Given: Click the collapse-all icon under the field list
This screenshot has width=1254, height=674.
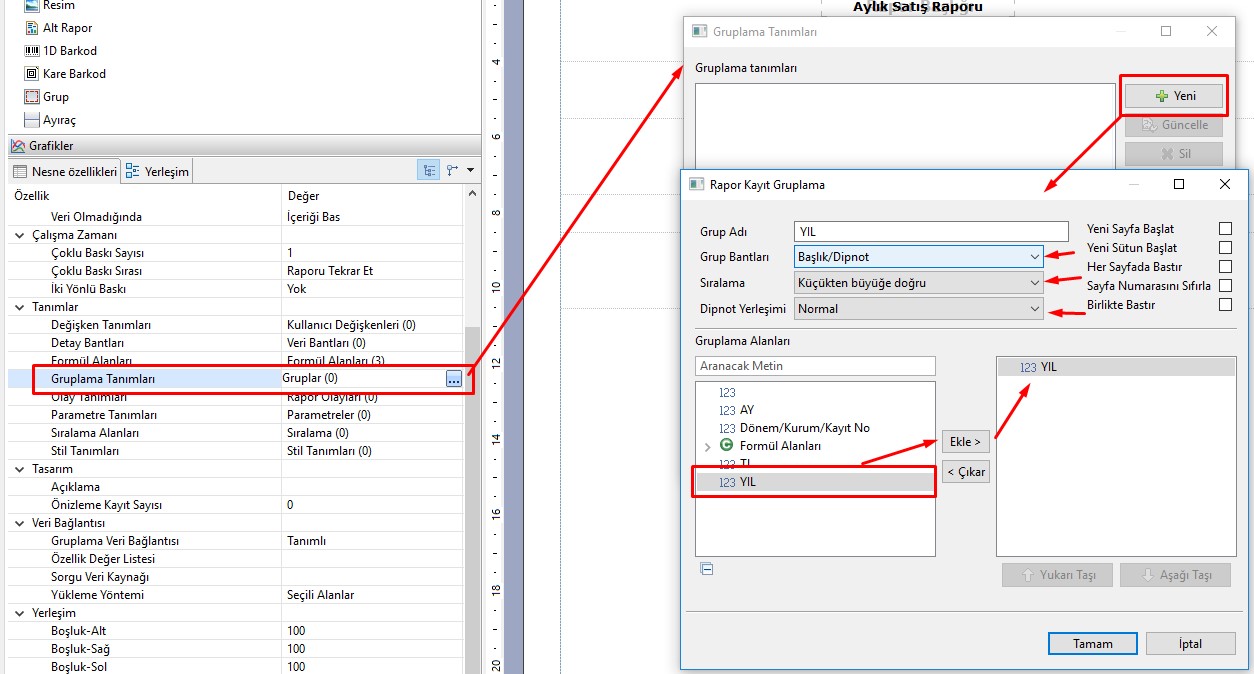Looking at the screenshot, I should point(707,569).
